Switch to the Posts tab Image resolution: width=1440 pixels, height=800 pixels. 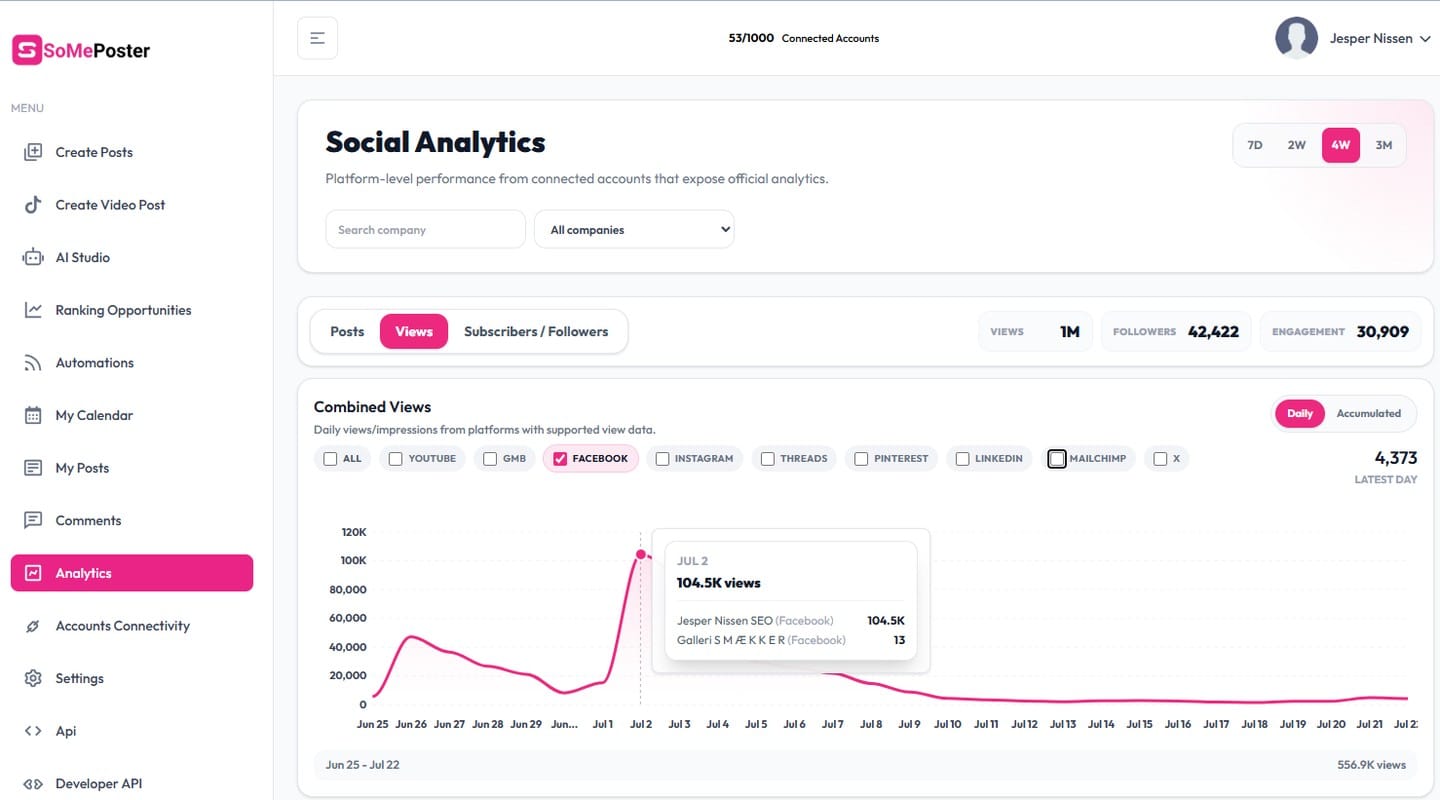(347, 331)
